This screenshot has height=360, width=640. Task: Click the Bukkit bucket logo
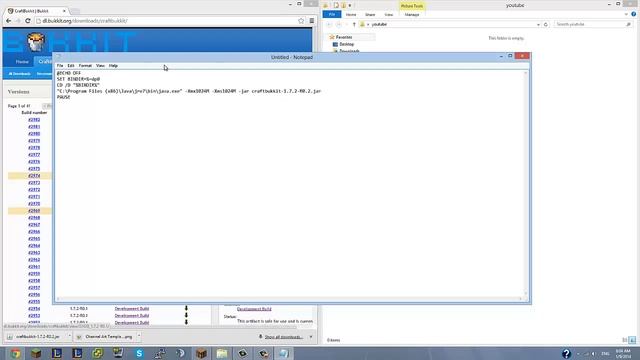36,42
